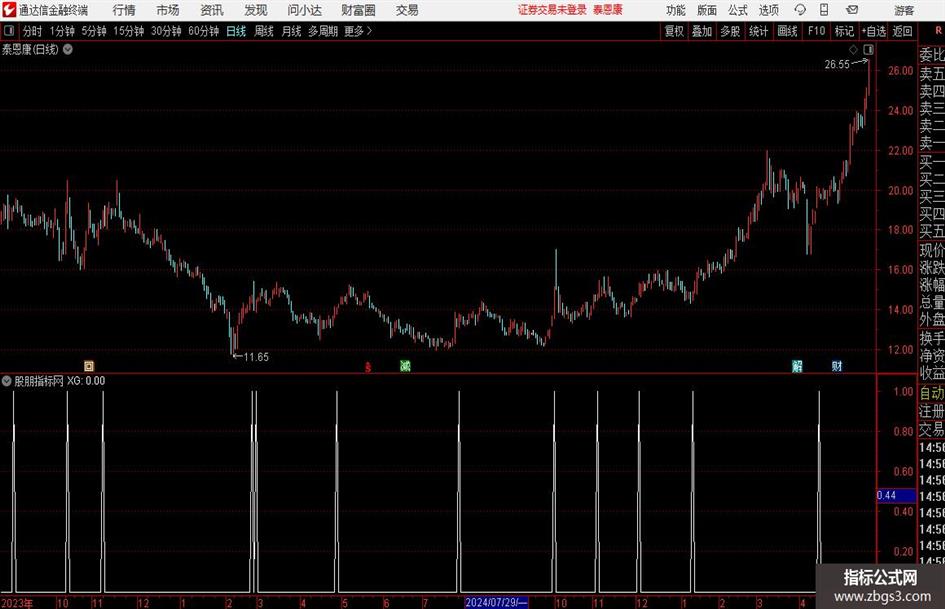The width and height of the screenshot is (945, 609).
Task: Open the 版面 menu
Action: coord(706,10)
